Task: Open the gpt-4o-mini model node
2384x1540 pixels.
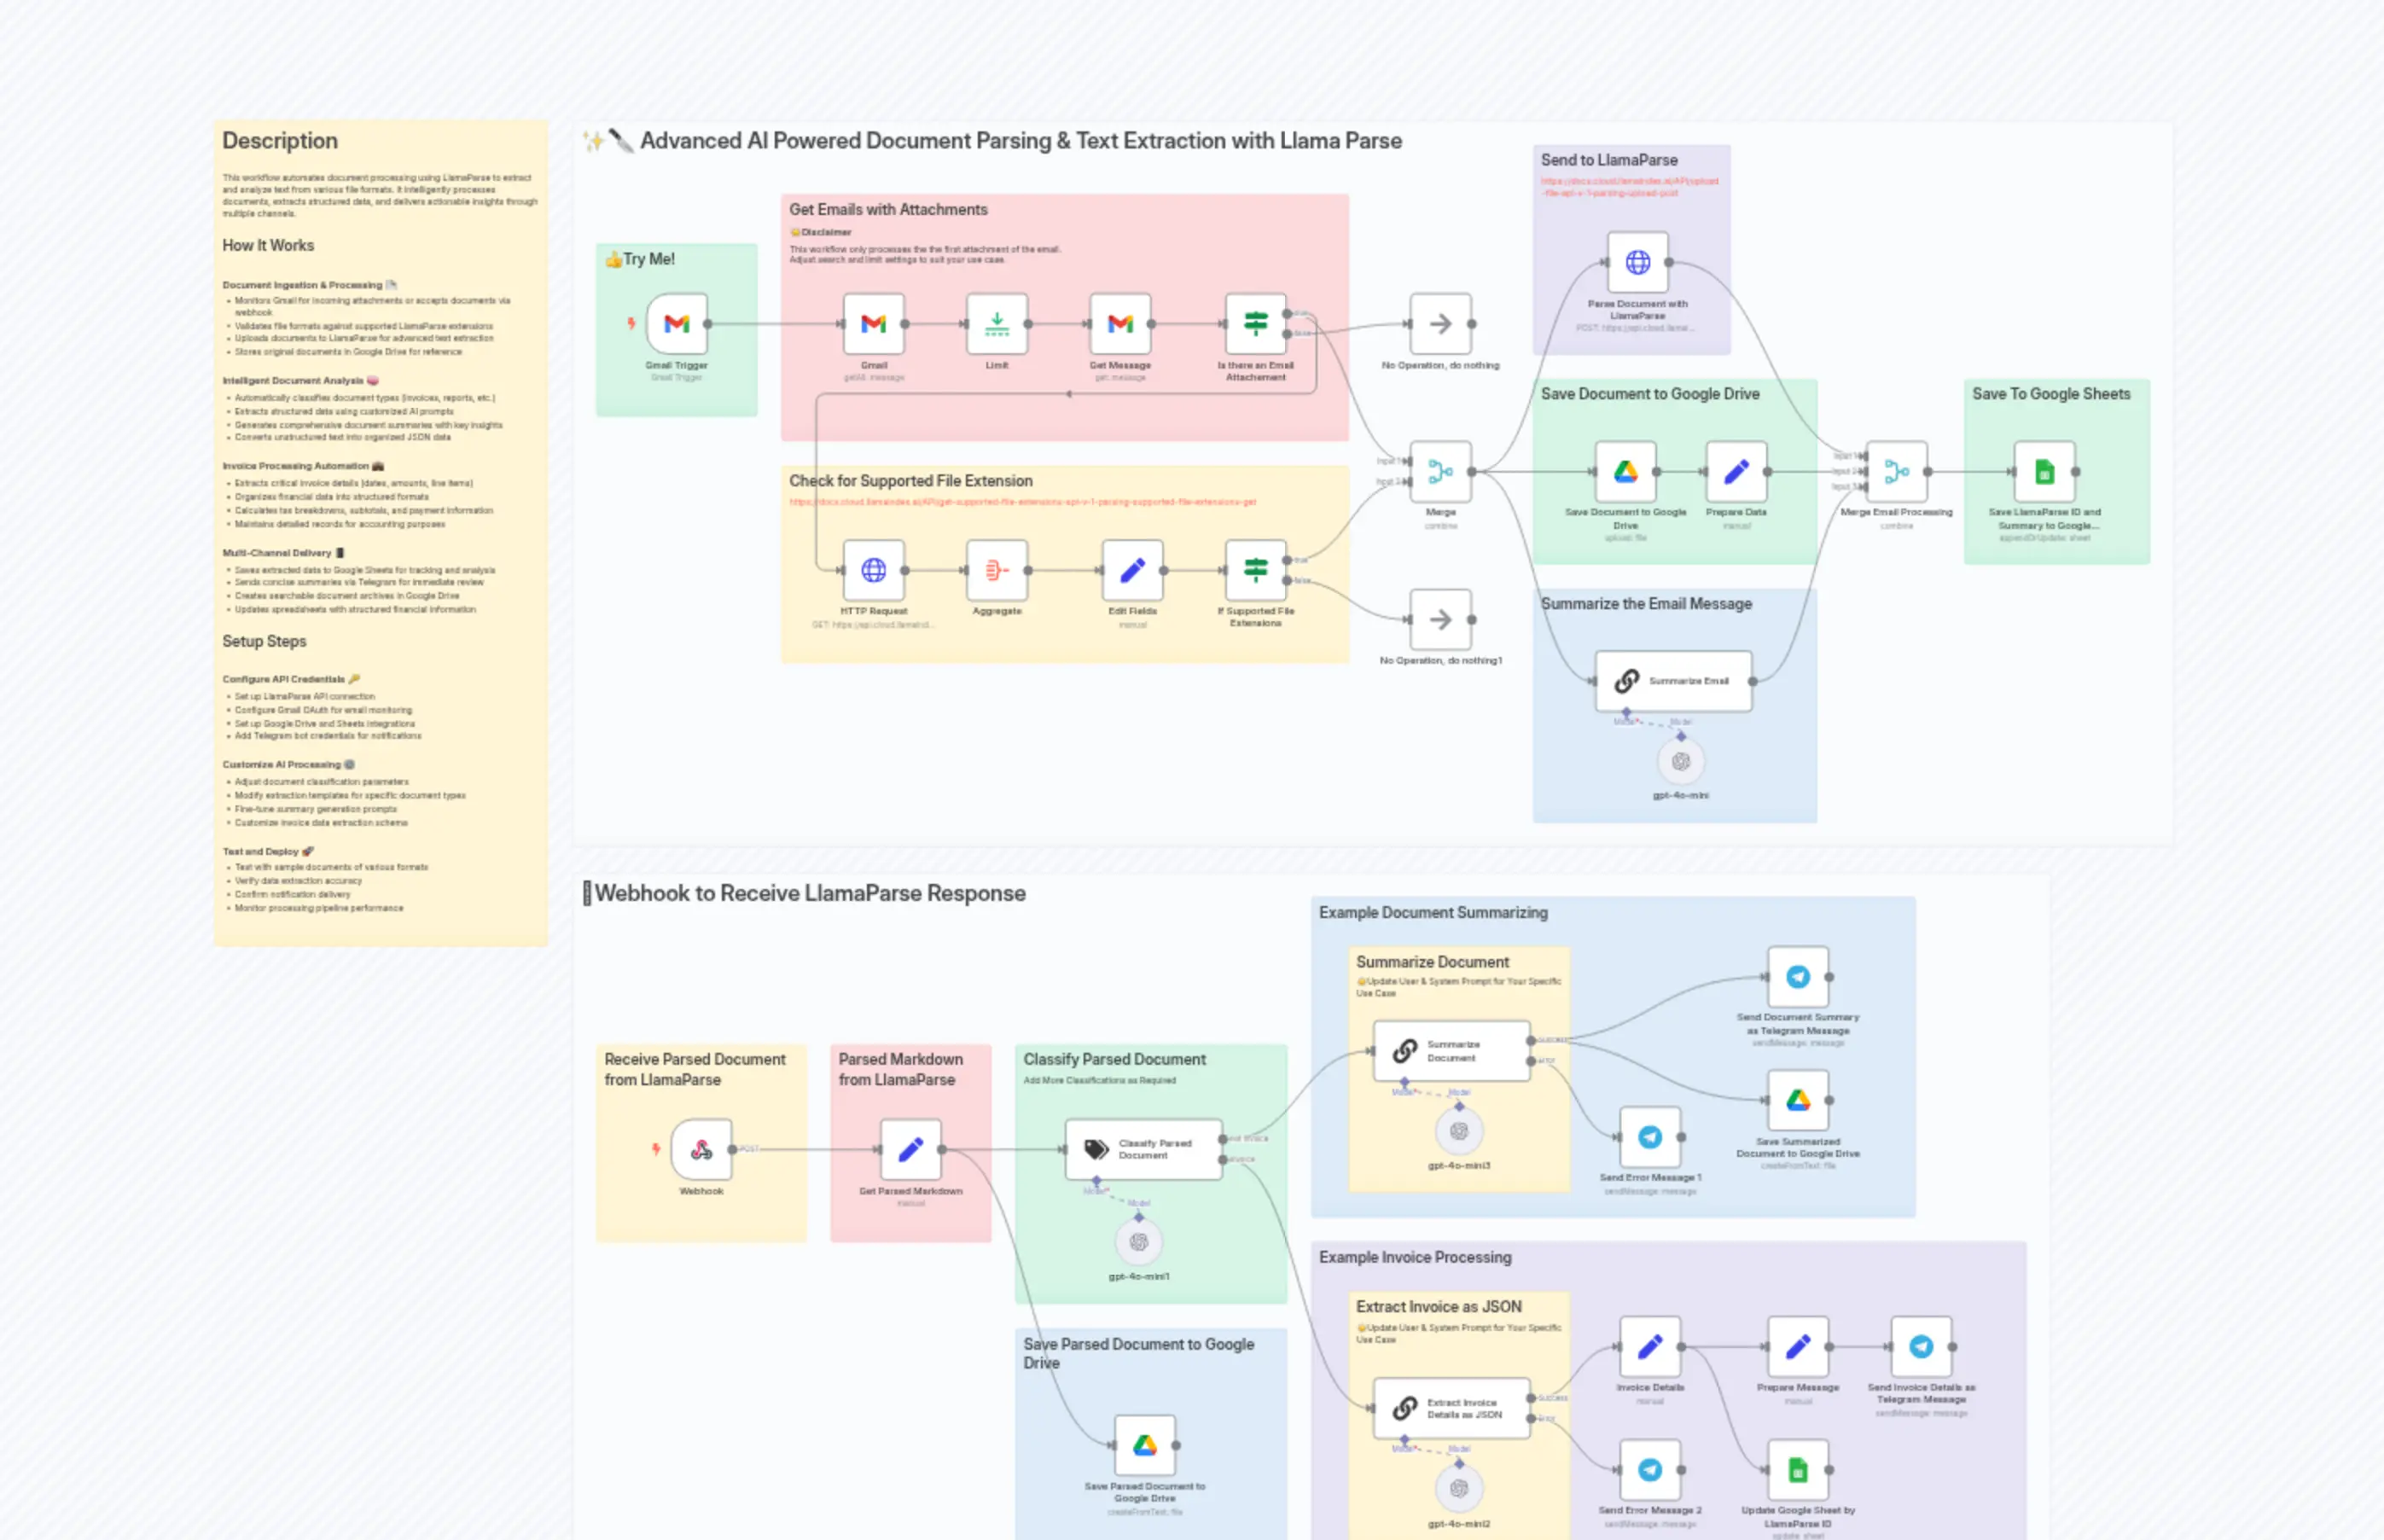Action: pos(1681,762)
